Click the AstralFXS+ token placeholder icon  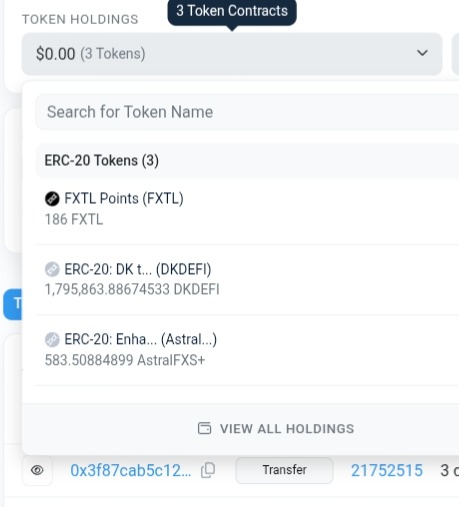52,340
